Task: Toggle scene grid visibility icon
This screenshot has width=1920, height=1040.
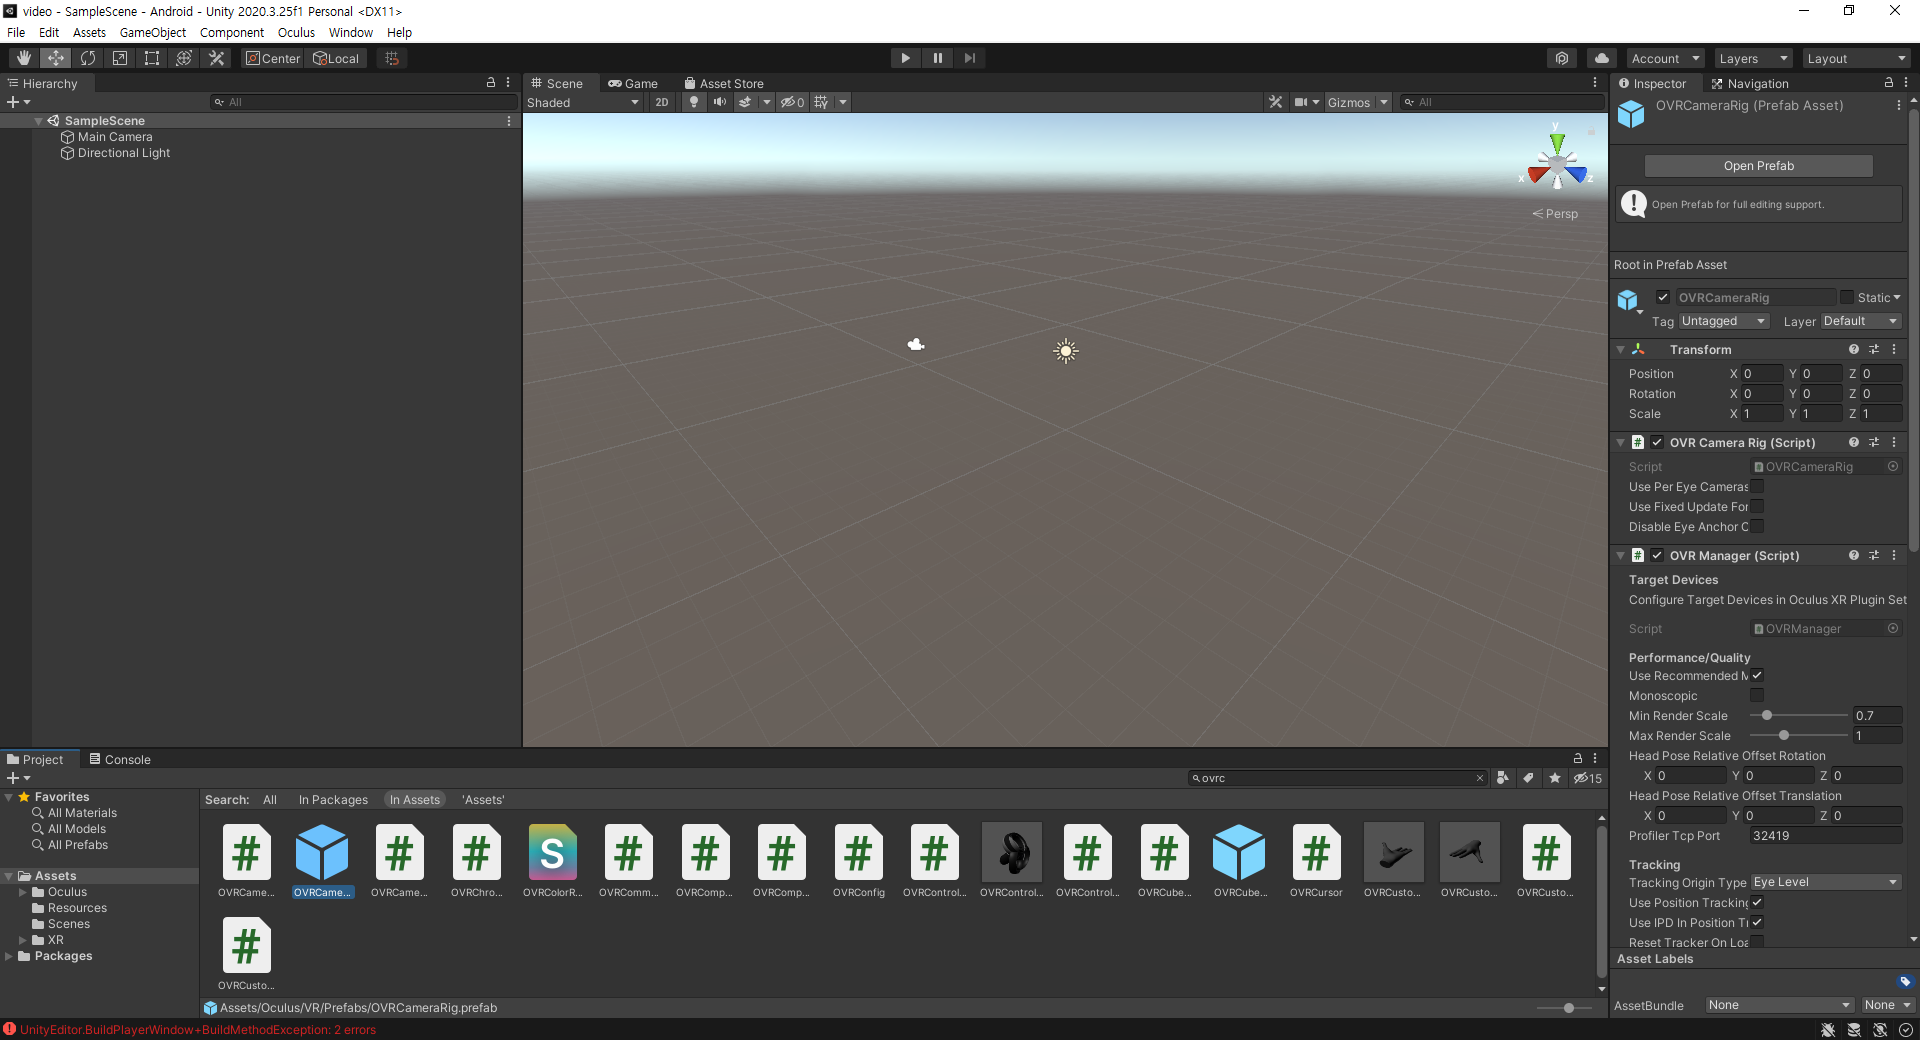Action: 821,102
